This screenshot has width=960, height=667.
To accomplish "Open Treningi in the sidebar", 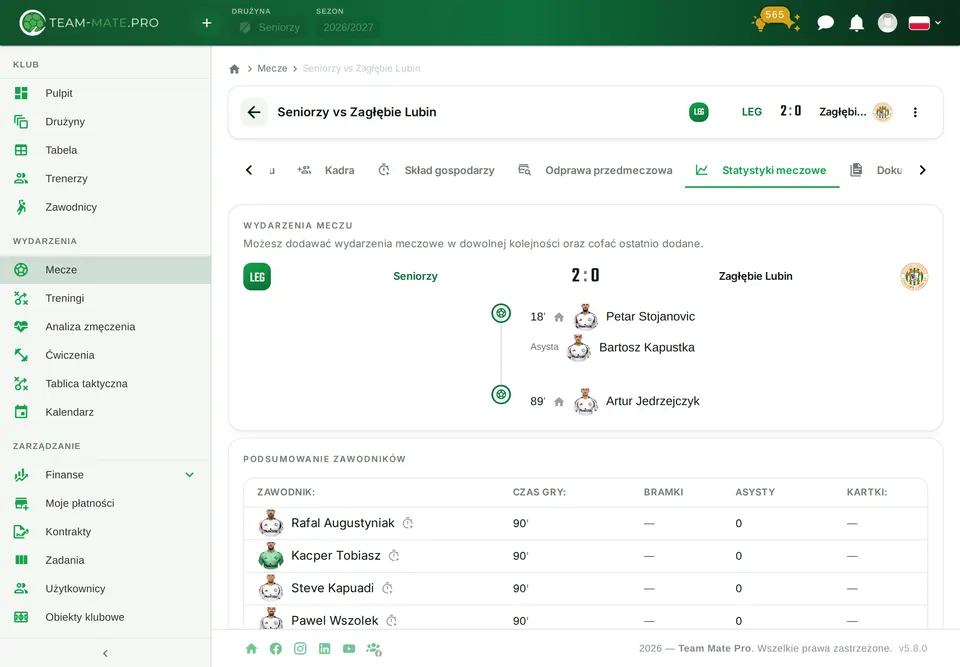I will (105, 298).
